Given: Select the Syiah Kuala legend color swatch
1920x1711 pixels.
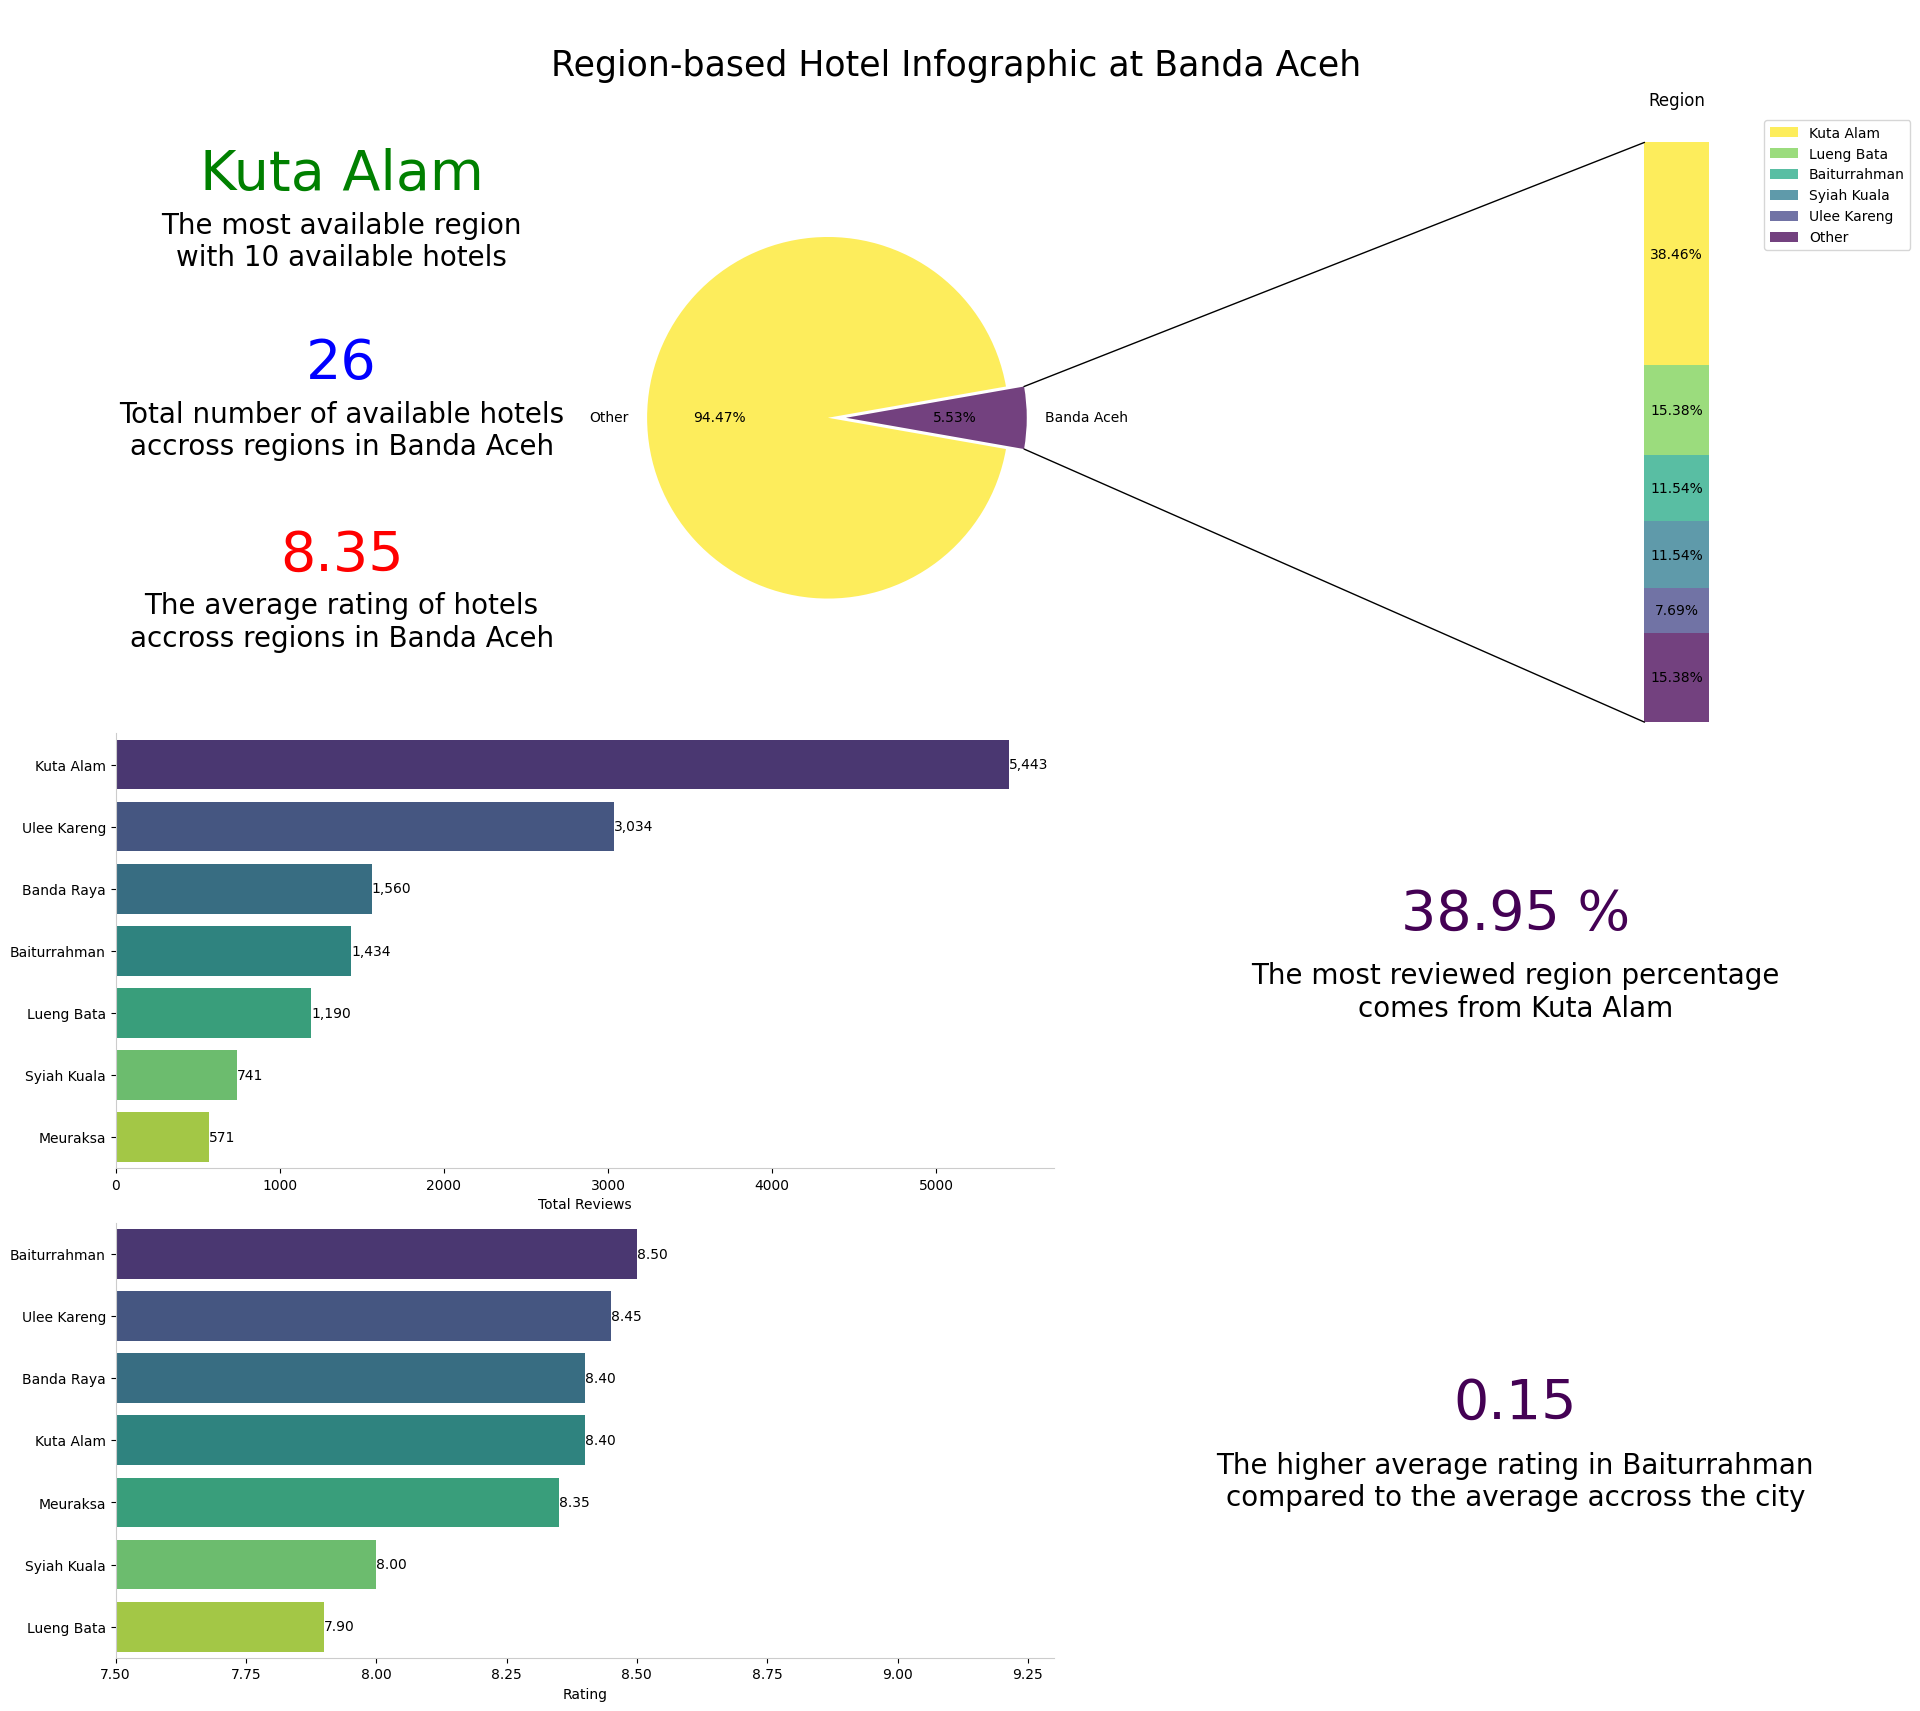Looking at the screenshot, I should 1783,195.
